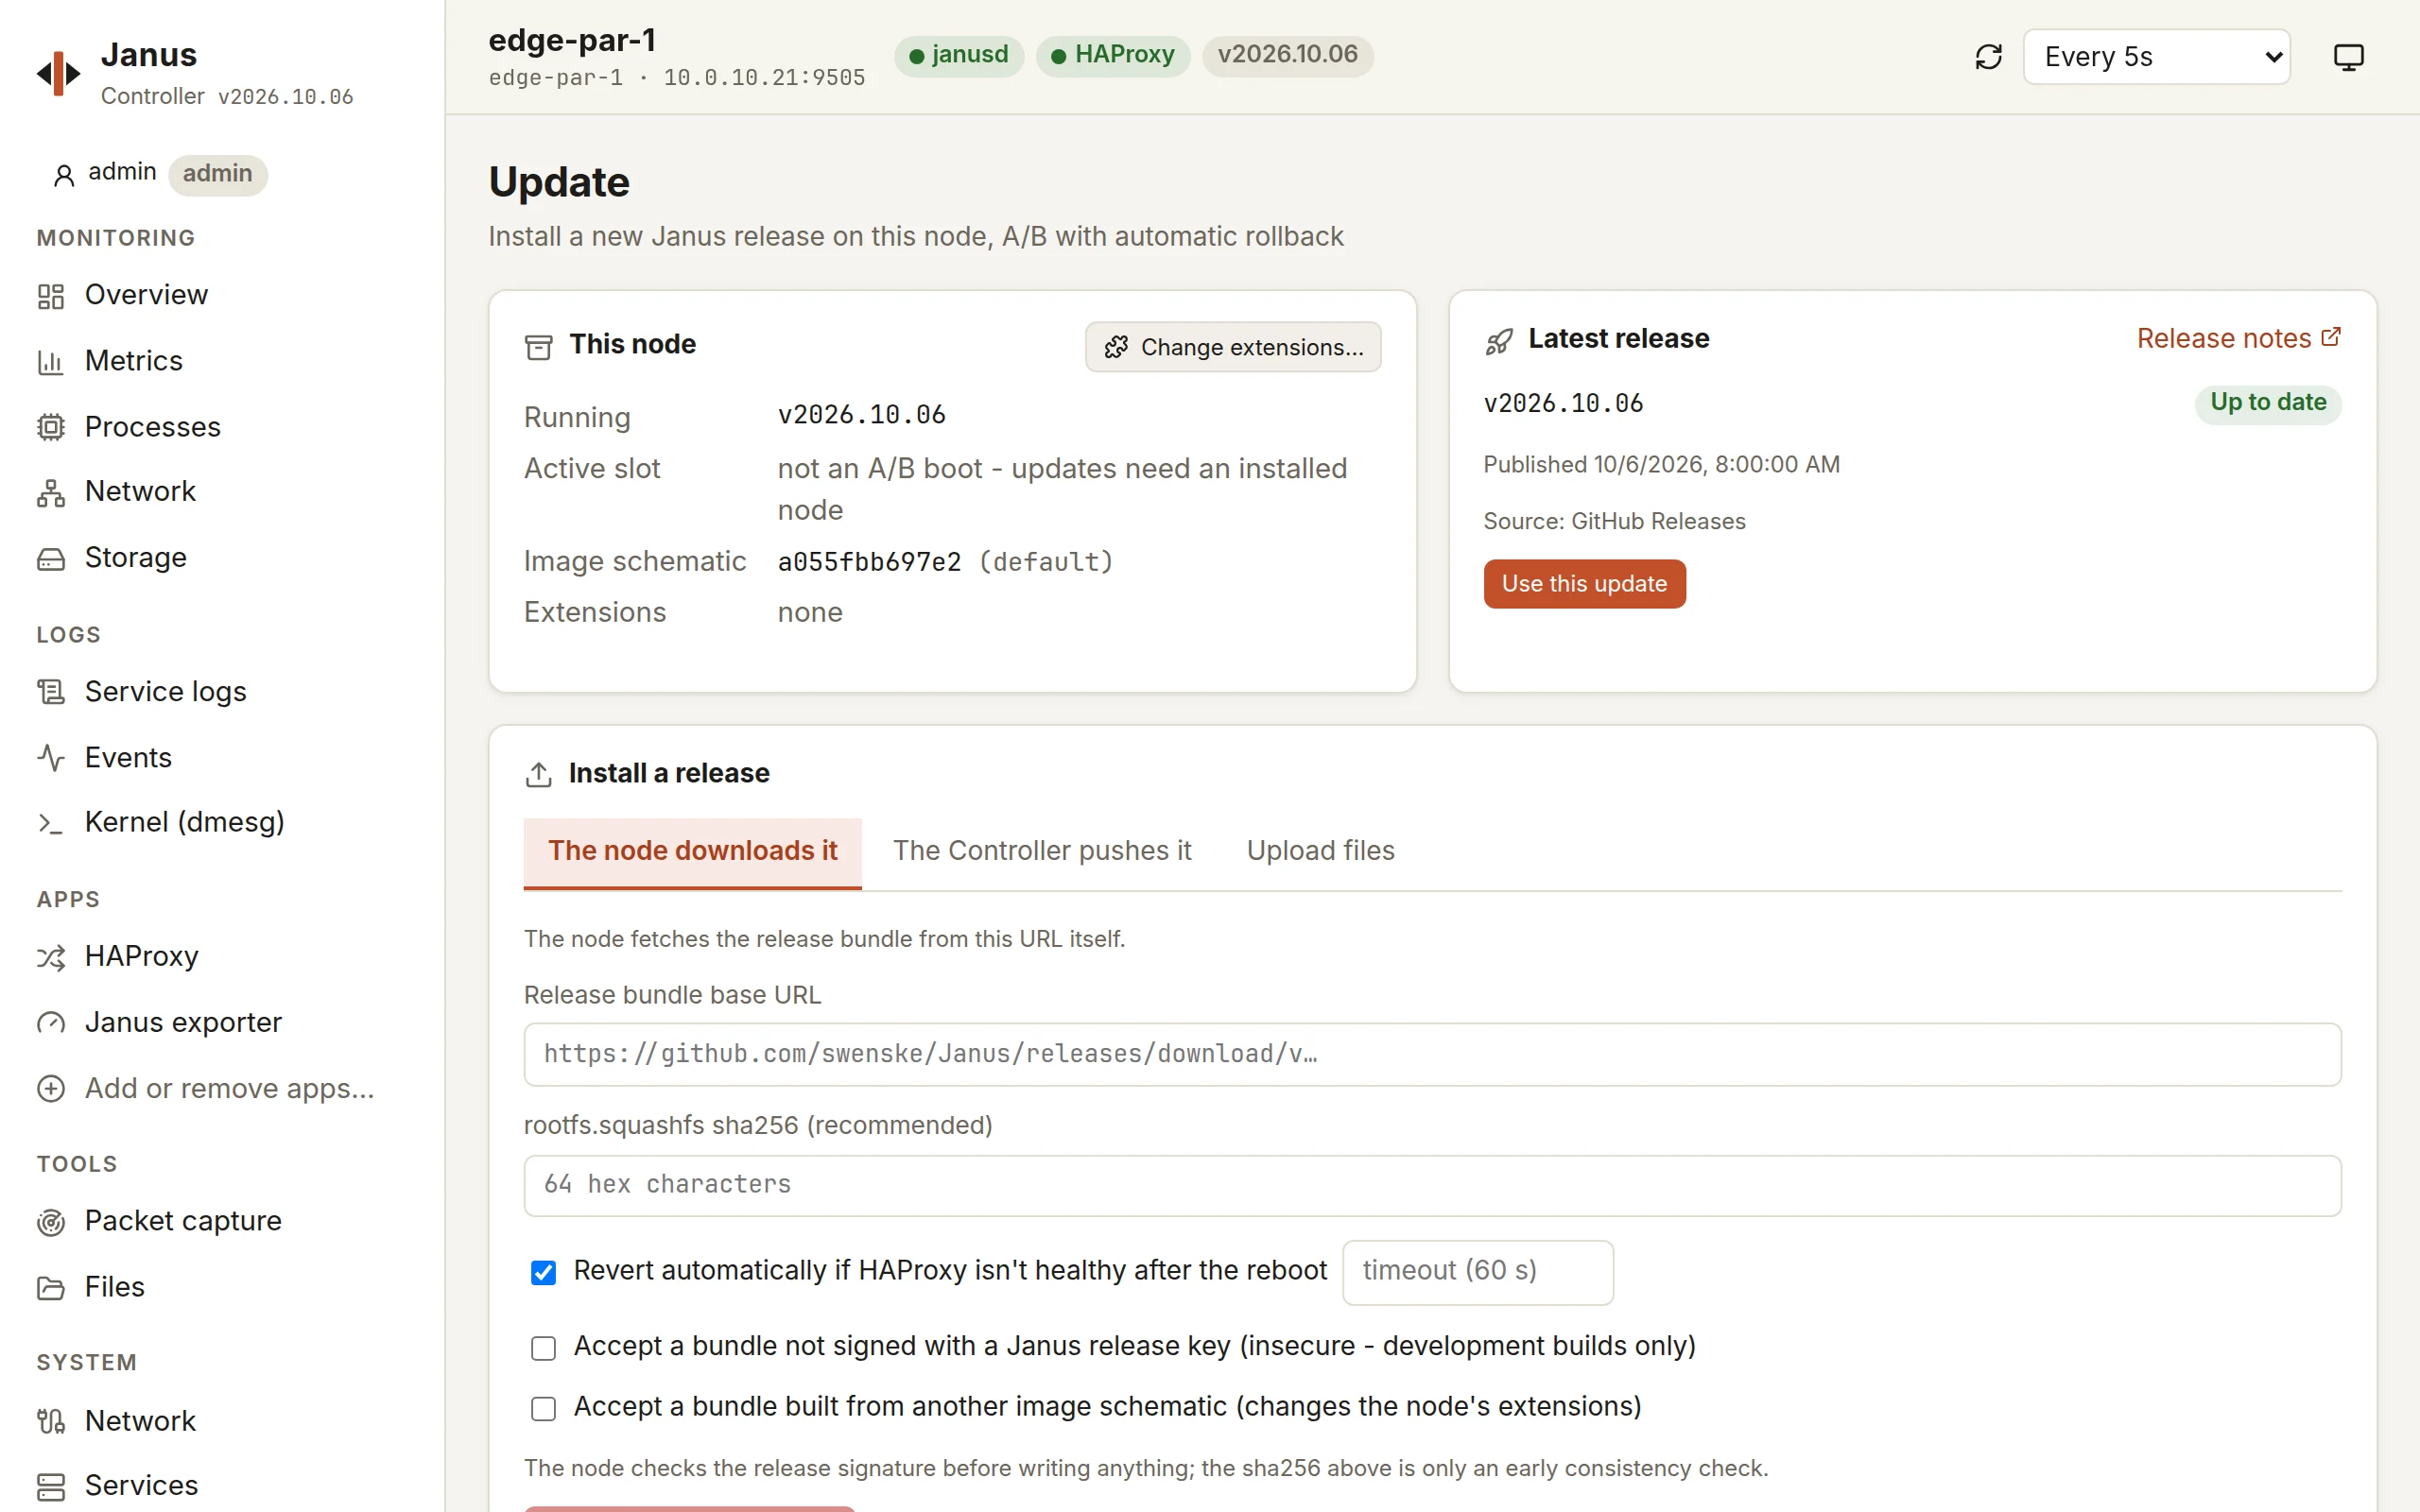This screenshot has width=2420, height=1512.
Task: Click the Latest release rocket icon
Action: pyautogui.click(x=1498, y=342)
